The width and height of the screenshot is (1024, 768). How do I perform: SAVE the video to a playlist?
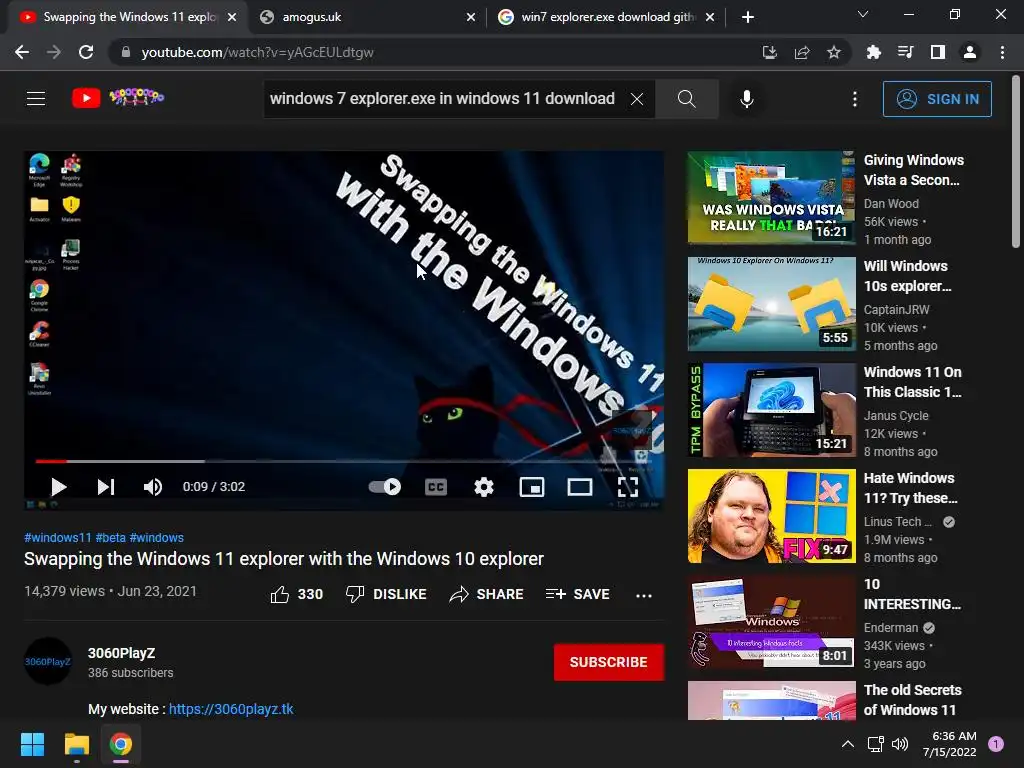[x=578, y=594]
